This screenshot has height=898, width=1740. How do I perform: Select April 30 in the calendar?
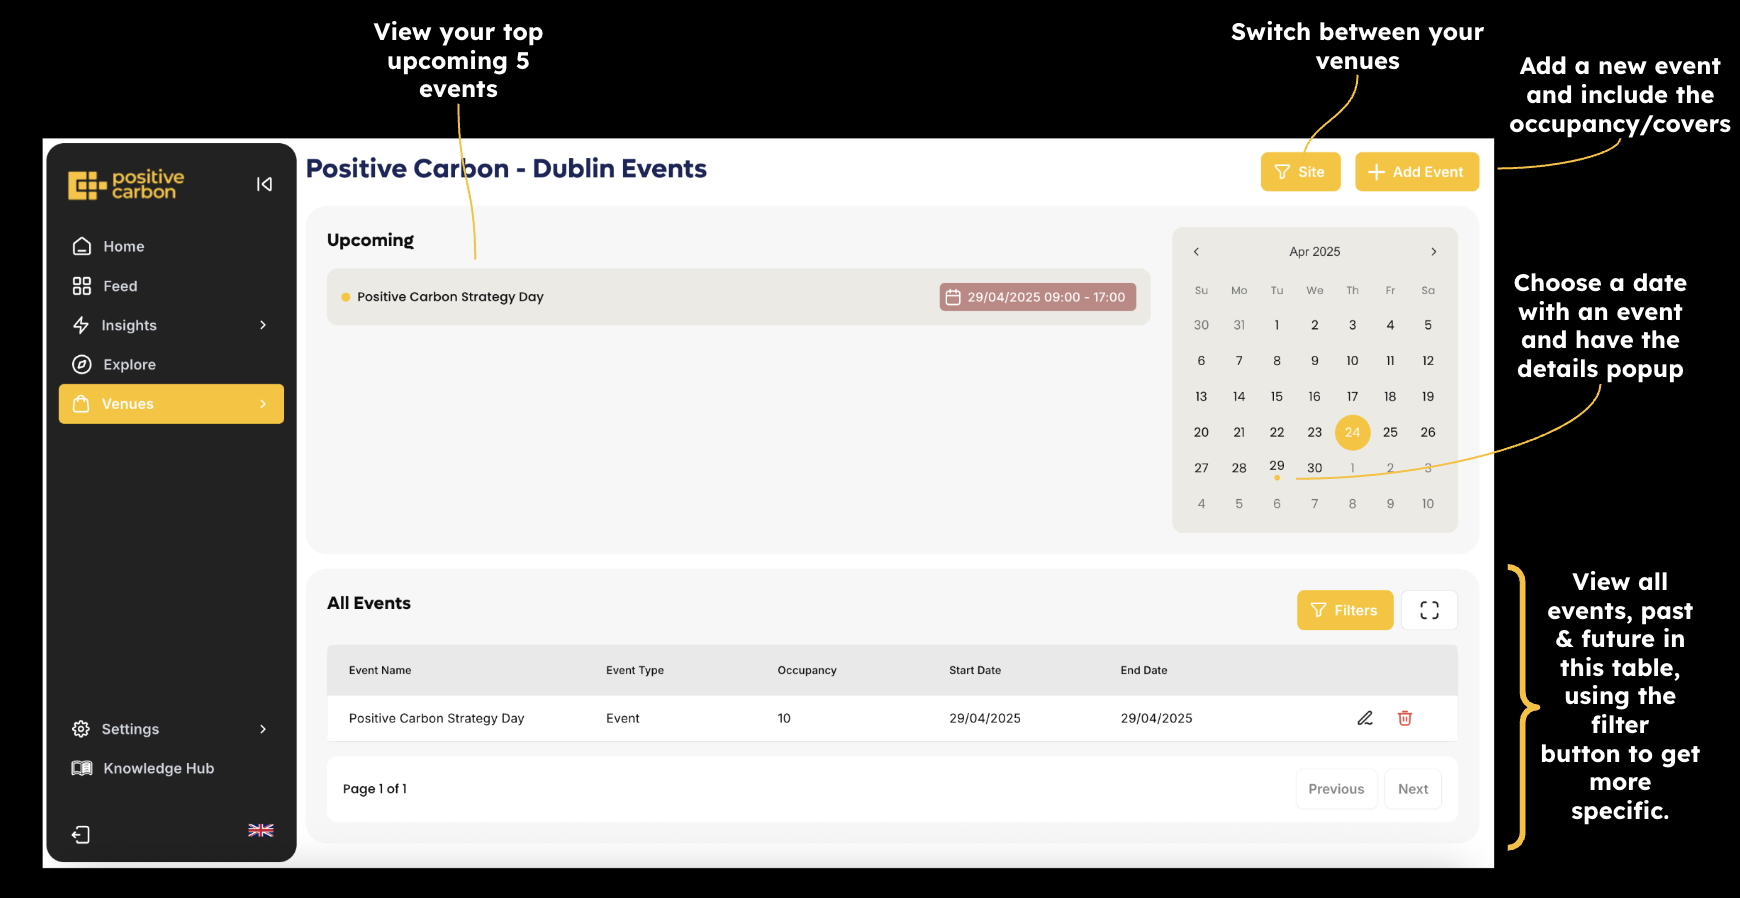[x=1314, y=468]
